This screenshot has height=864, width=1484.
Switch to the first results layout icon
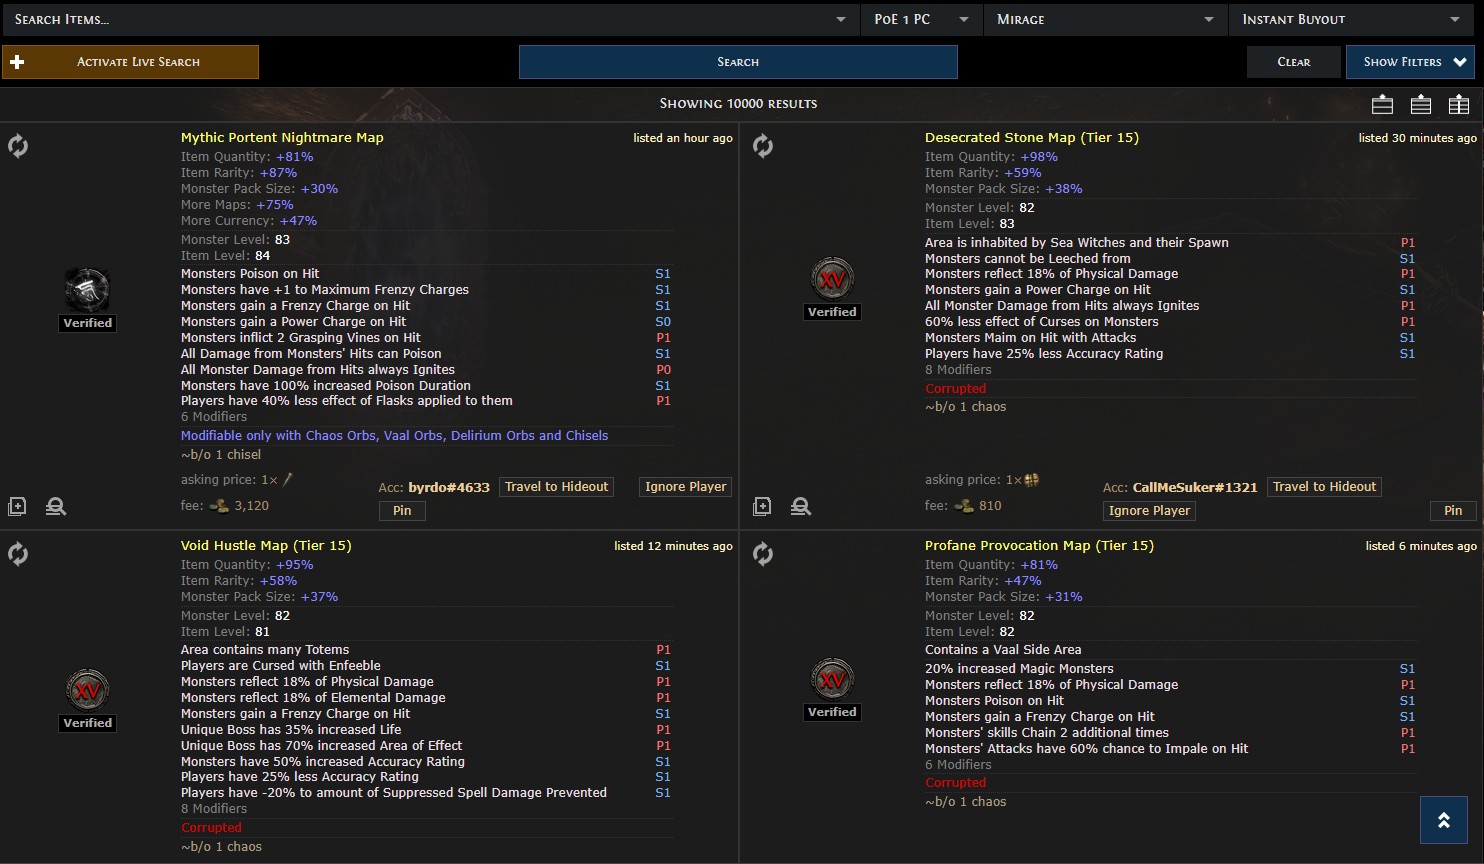(1382, 104)
